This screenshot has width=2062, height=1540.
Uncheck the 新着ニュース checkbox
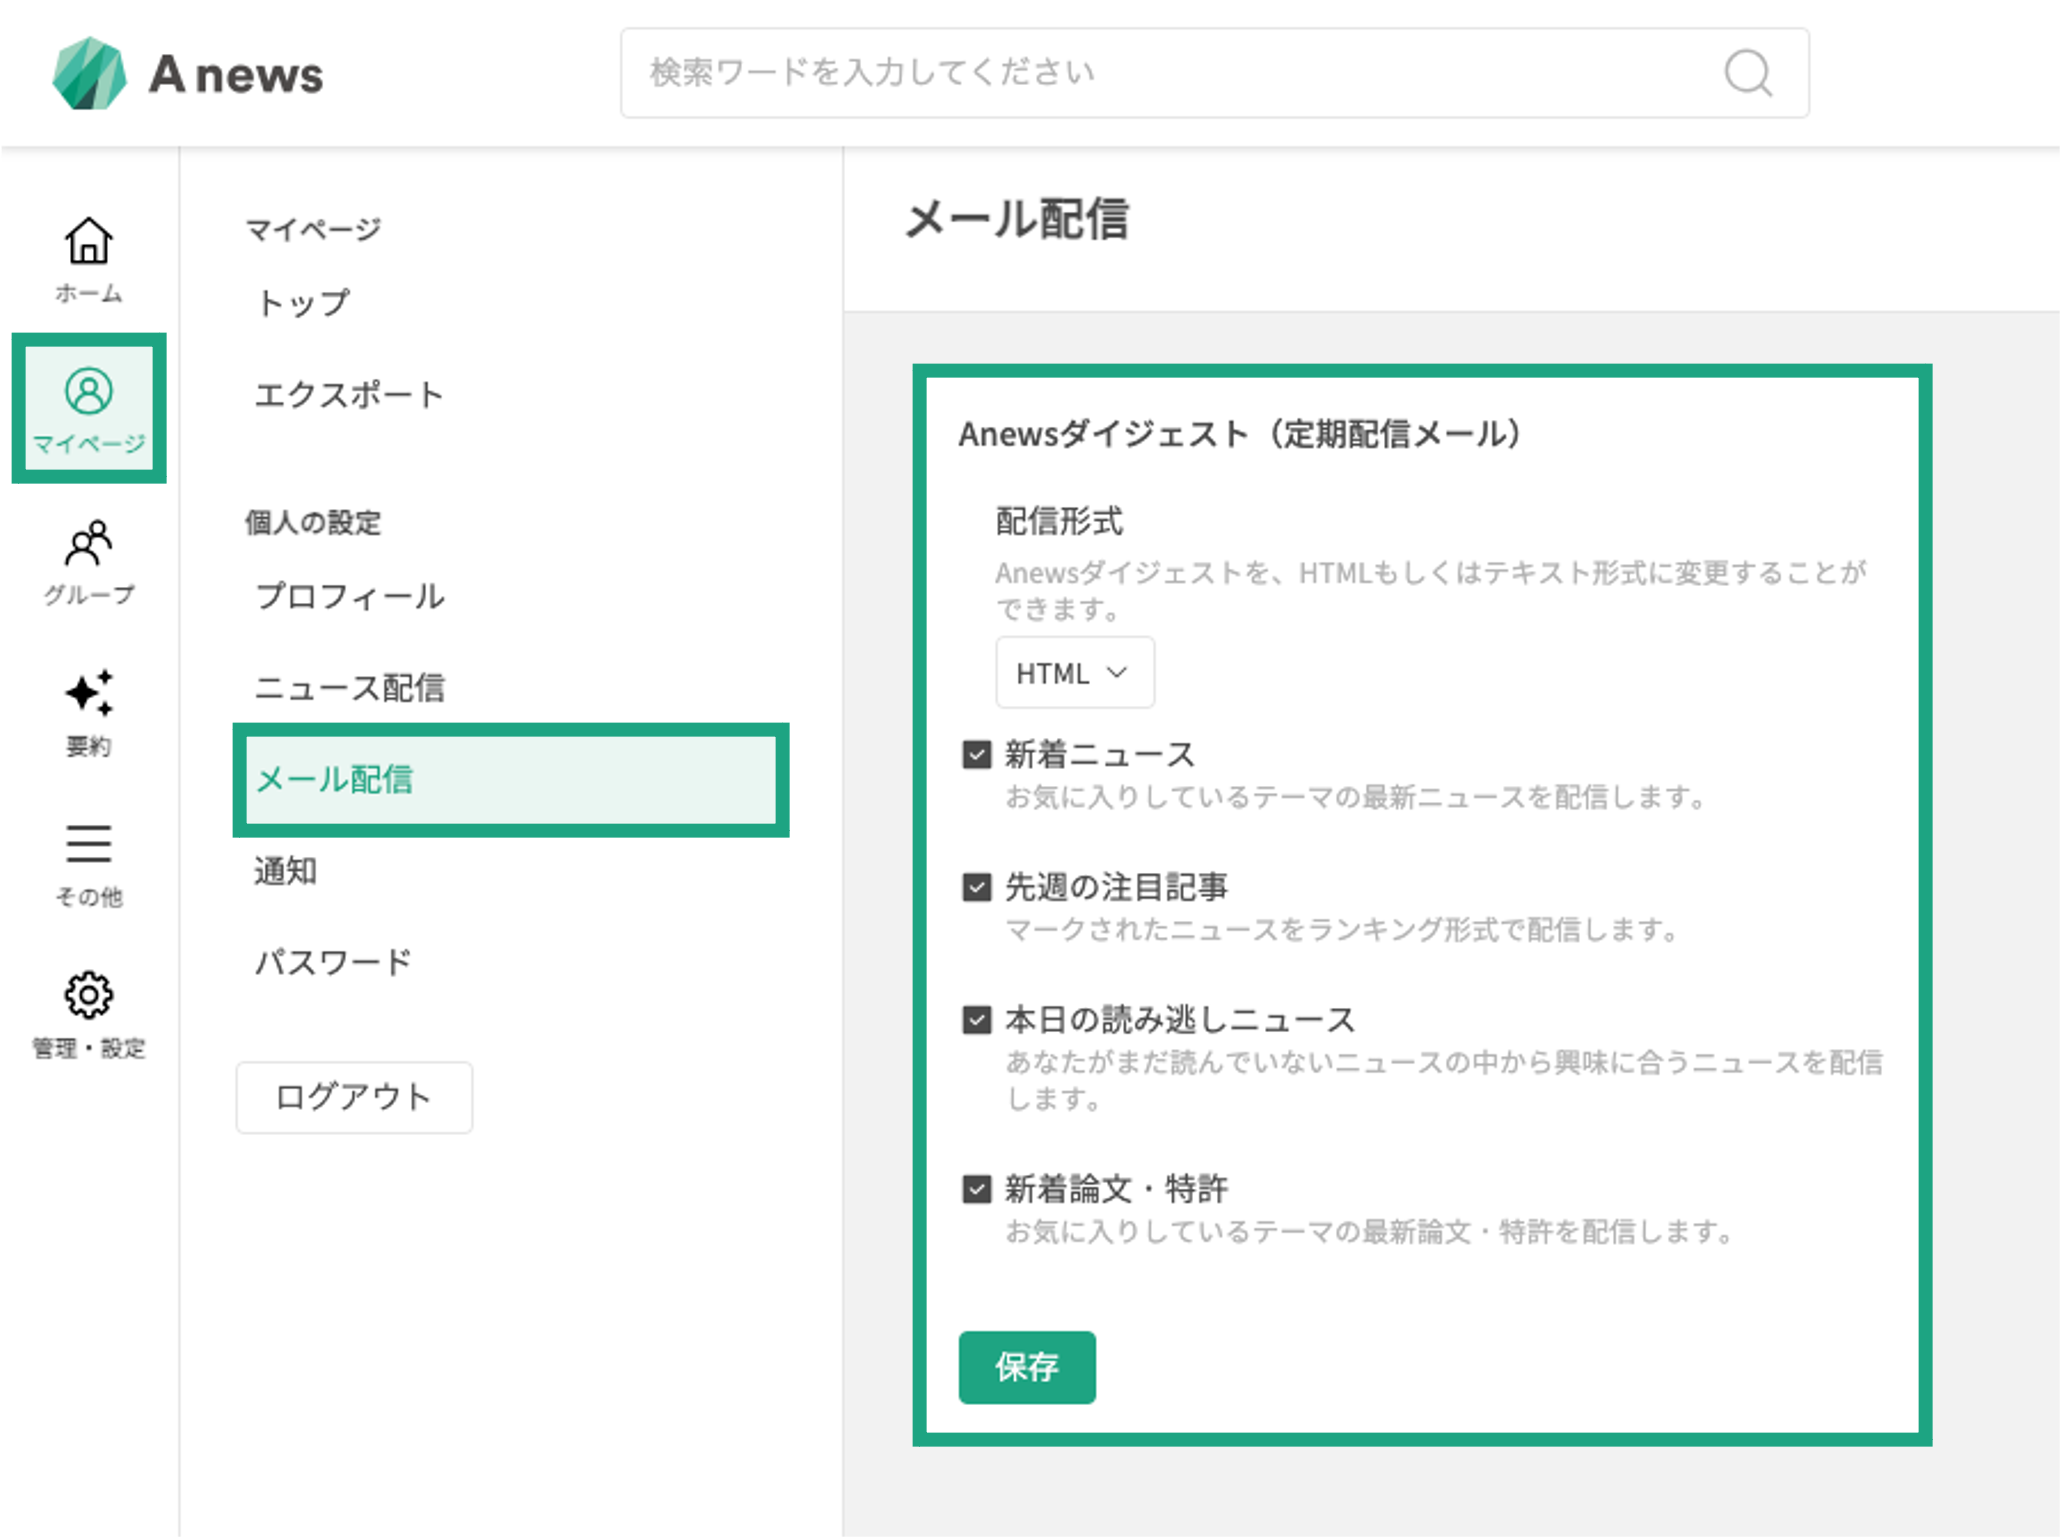click(x=976, y=754)
